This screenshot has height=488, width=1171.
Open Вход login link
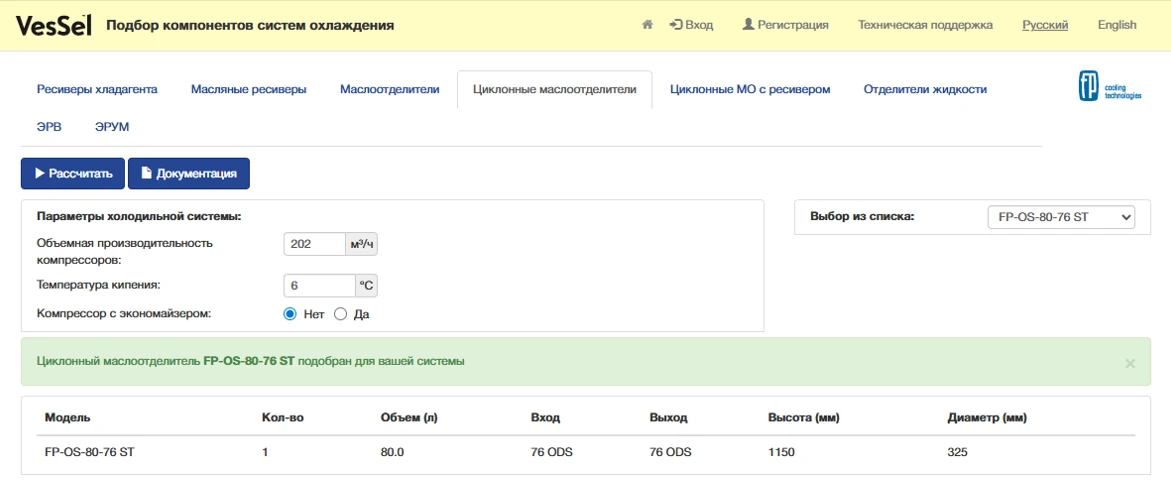coord(692,25)
